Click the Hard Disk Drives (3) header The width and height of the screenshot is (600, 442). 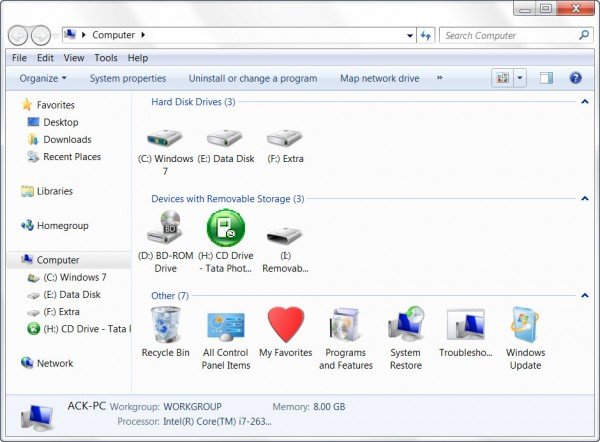(193, 102)
